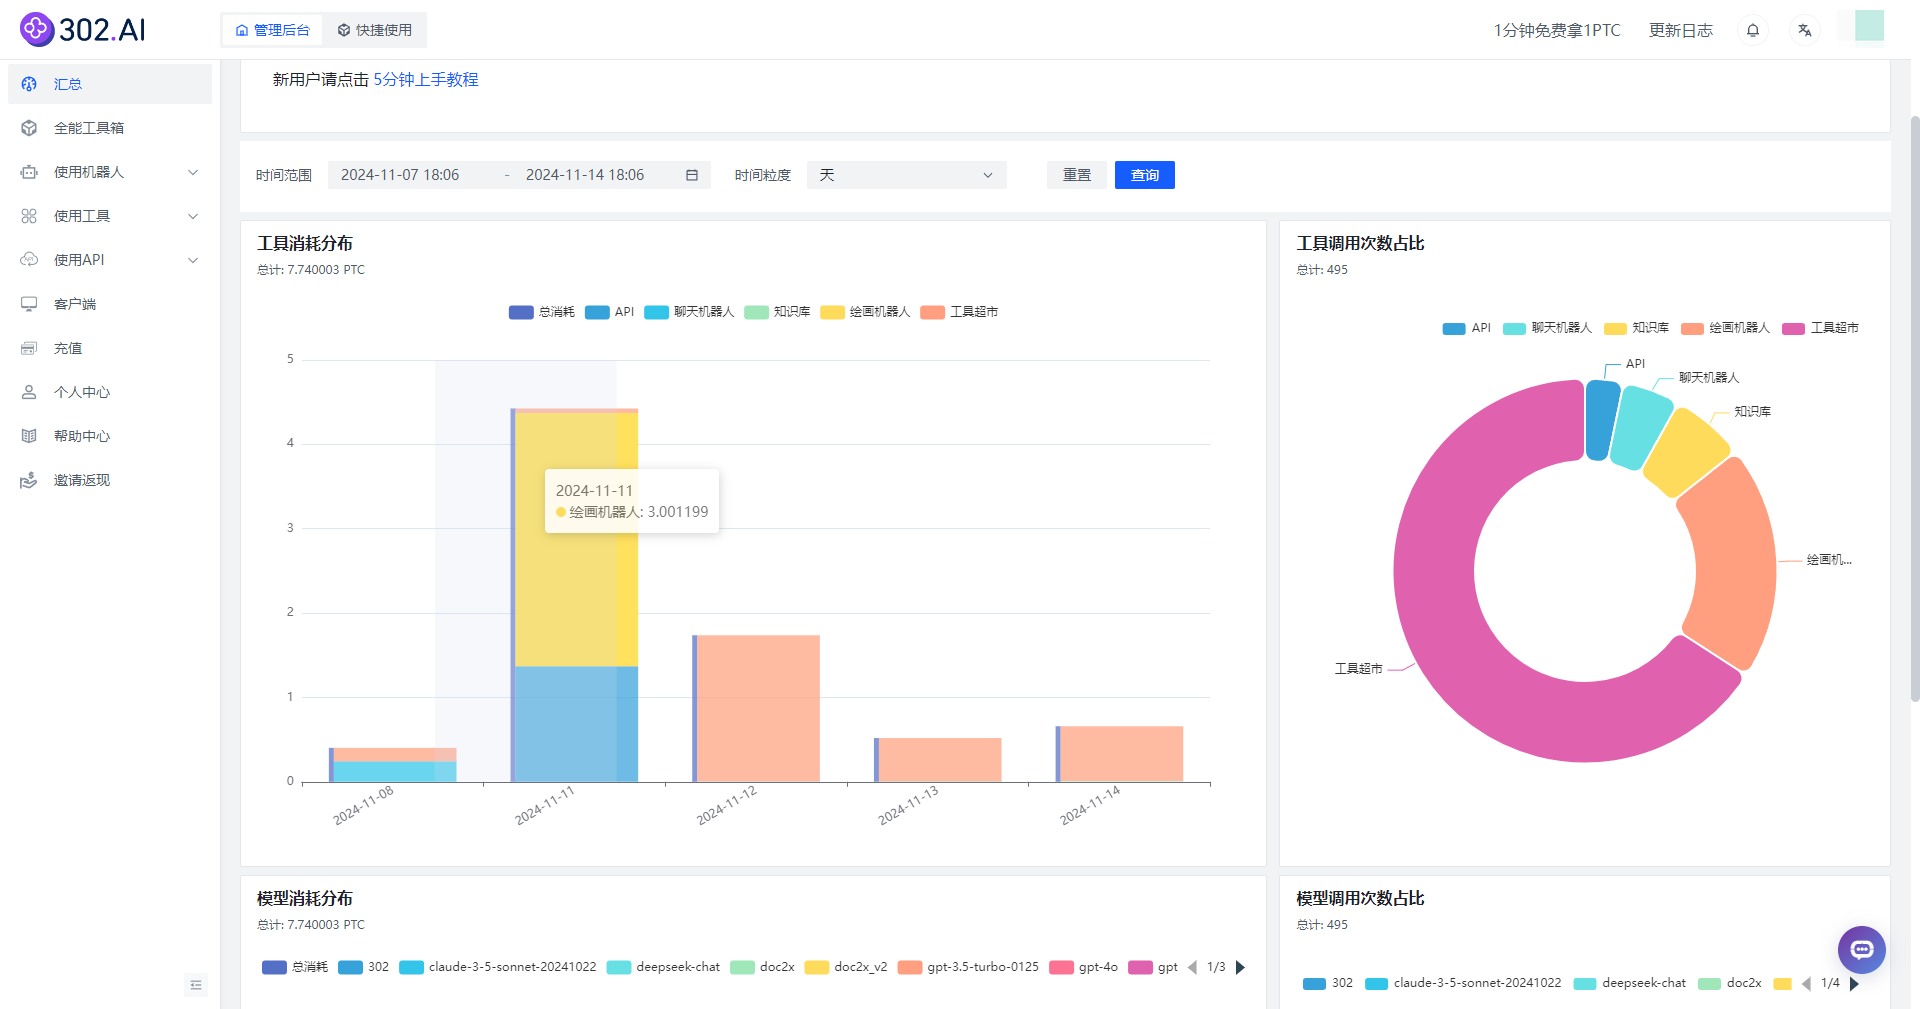Open 1分钟免费拿1PTC link
This screenshot has width=1920, height=1009.
tap(1557, 30)
